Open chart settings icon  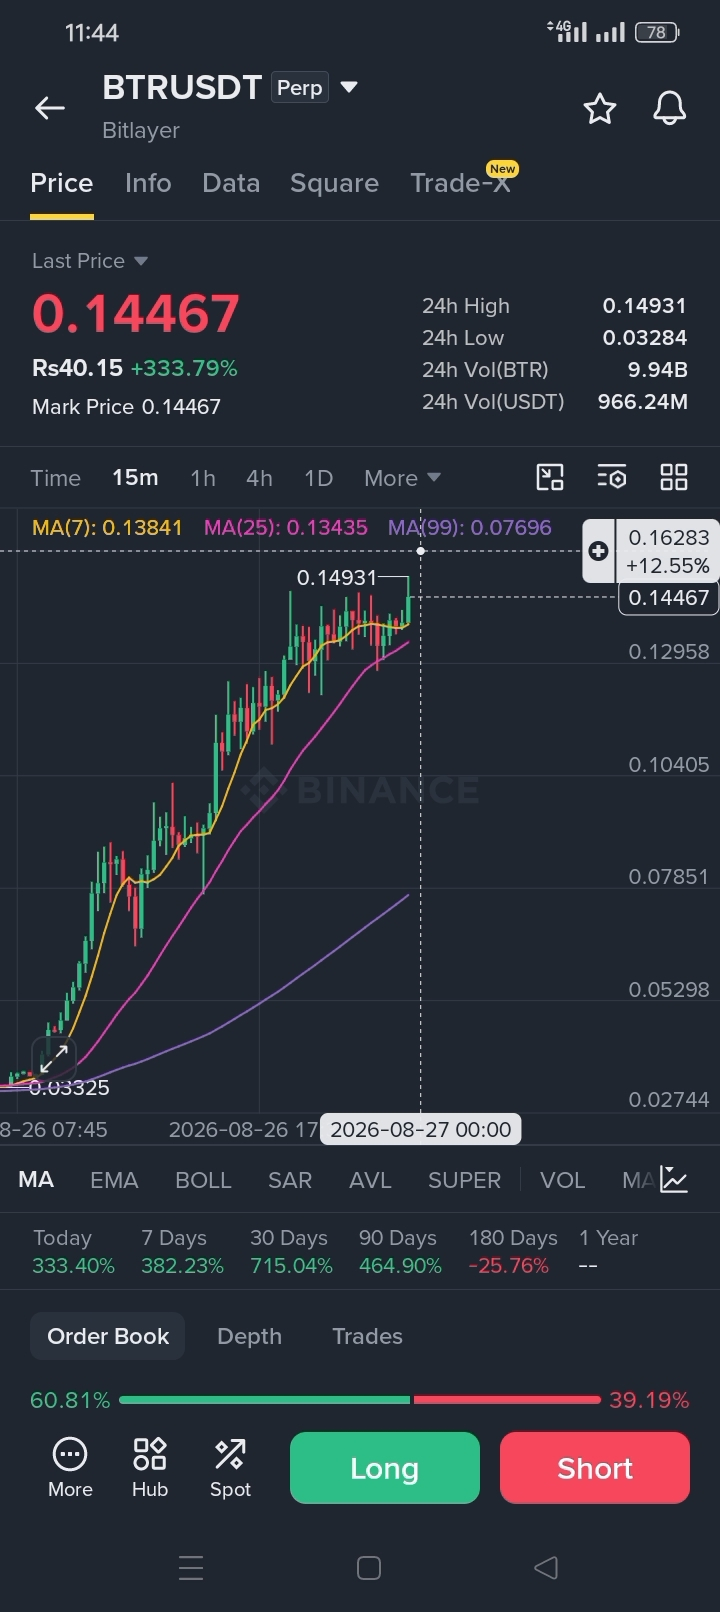tap(611, 477)
